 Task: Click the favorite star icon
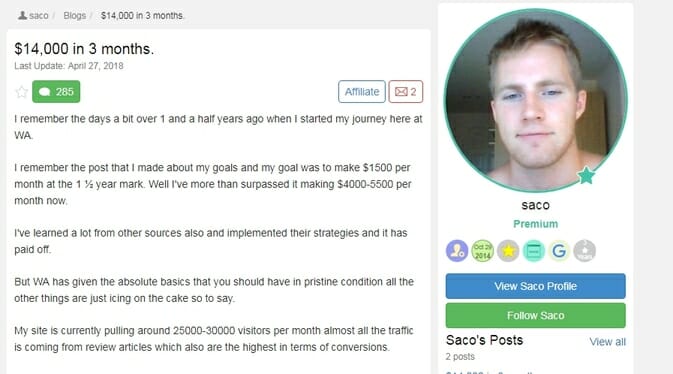21,92
